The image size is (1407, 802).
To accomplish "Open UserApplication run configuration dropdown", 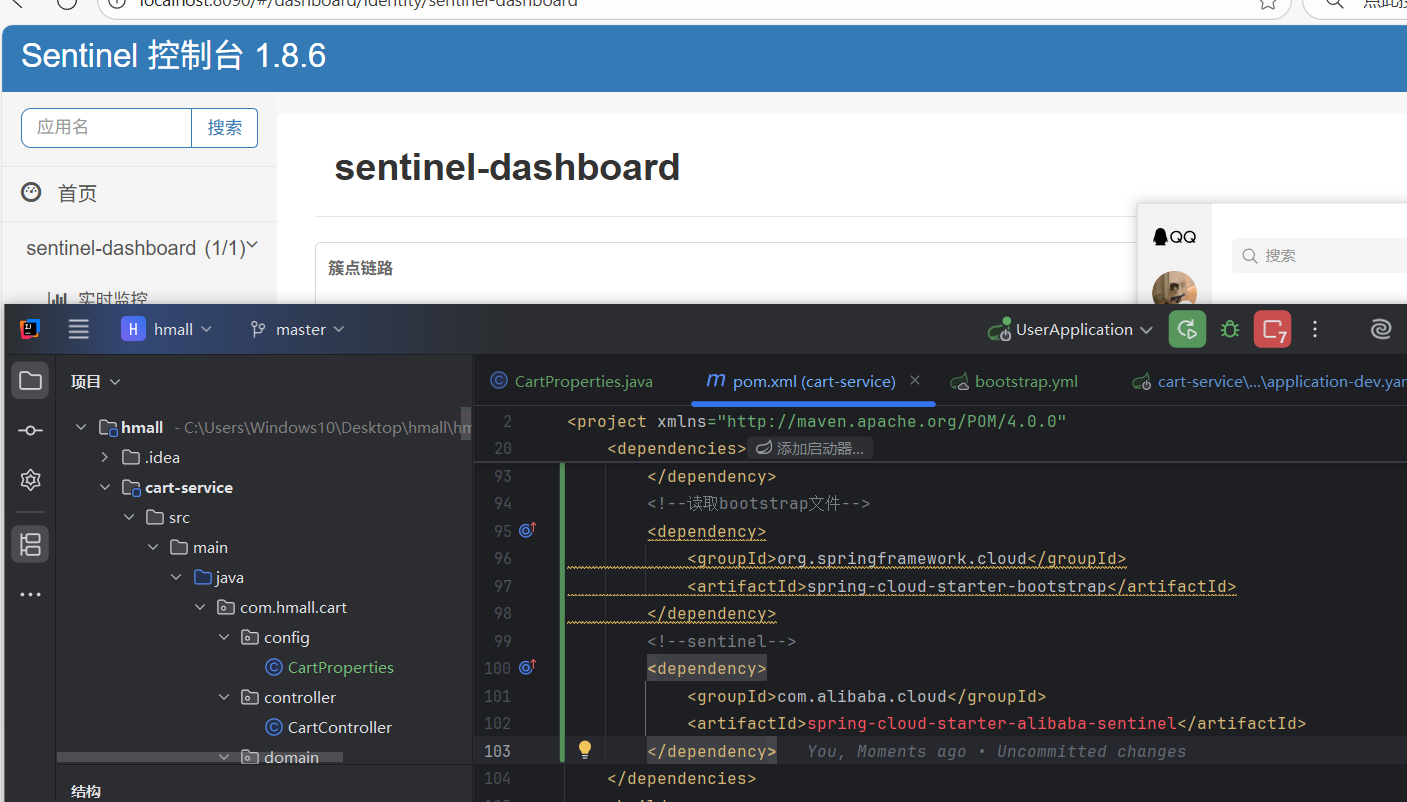I will click(1070, 329).
